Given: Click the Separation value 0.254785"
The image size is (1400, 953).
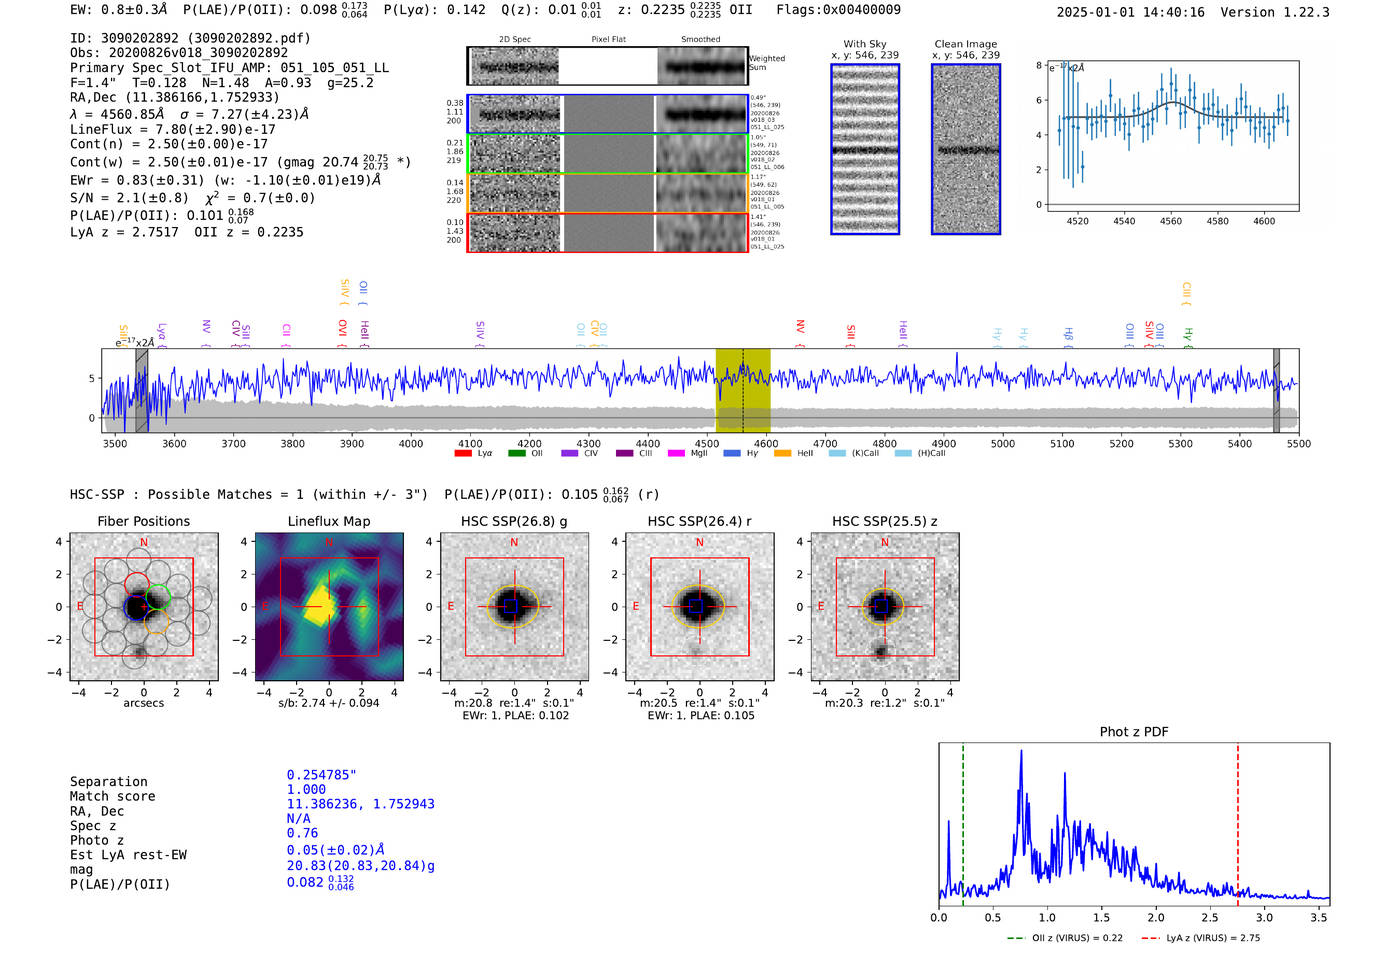Looking at the screenshot, I should [322, 775].
